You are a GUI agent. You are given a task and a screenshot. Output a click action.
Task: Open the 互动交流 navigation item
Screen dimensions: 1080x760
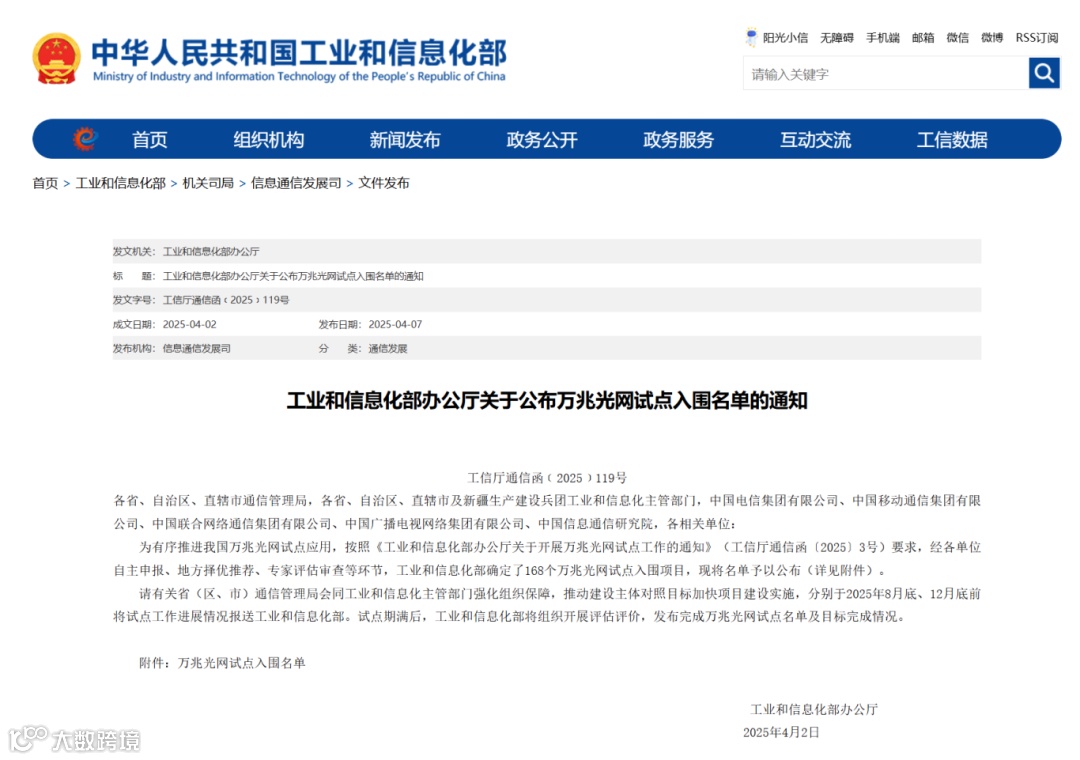(x=816, y=140)
